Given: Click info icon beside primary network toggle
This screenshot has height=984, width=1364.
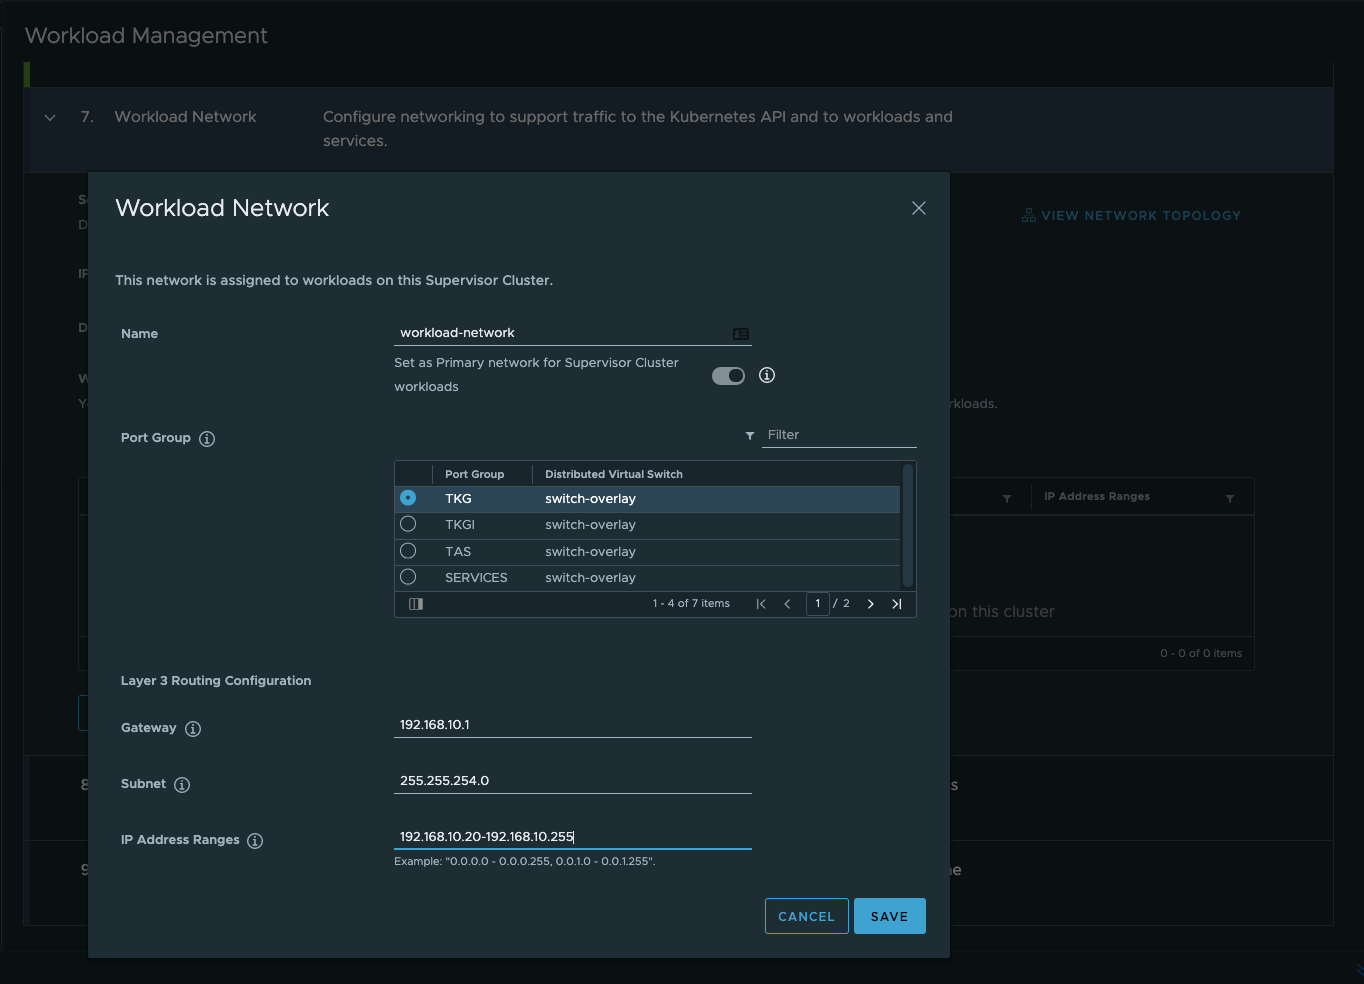Looking at the screenshot, I should click(767, 375).
